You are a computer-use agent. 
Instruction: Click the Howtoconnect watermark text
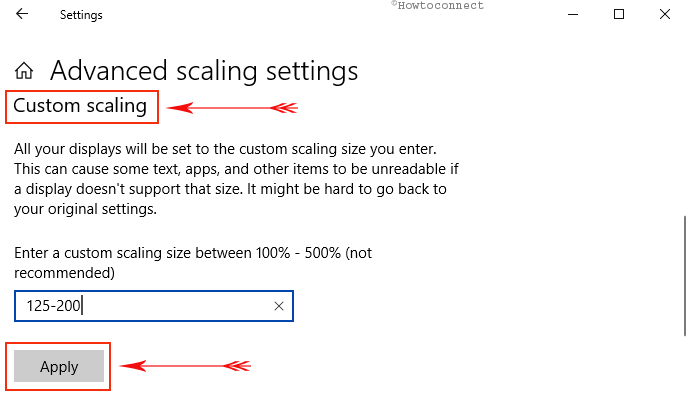pos(437,5)
